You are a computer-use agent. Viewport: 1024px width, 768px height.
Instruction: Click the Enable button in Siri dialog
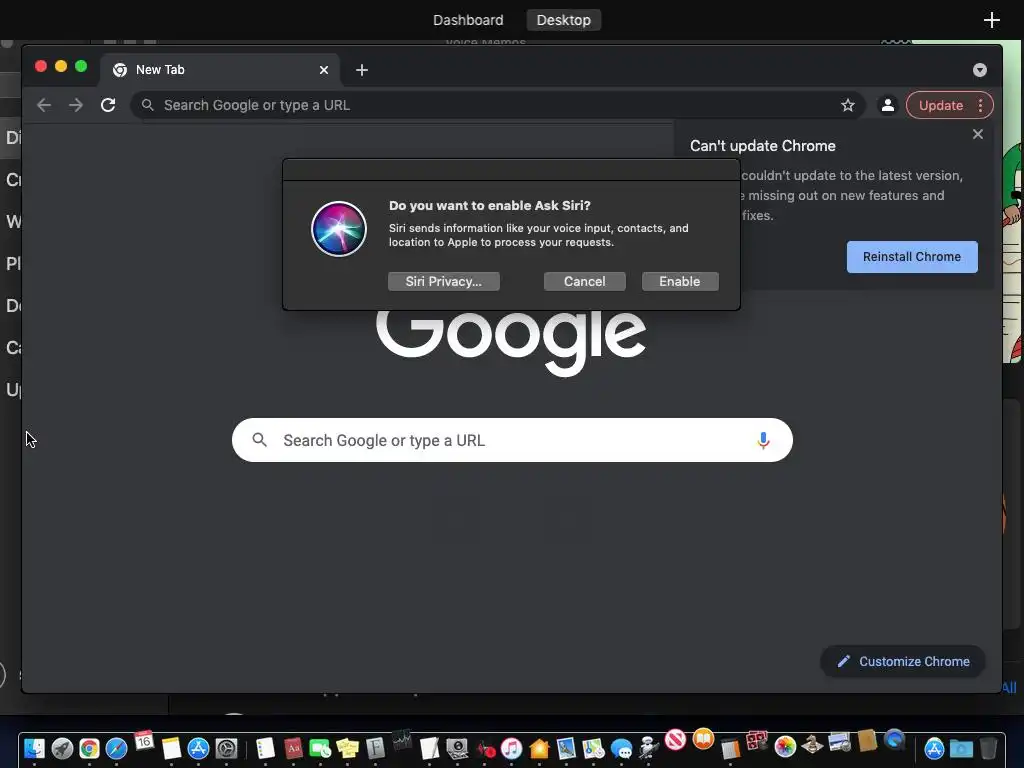[x=680, y=281]
